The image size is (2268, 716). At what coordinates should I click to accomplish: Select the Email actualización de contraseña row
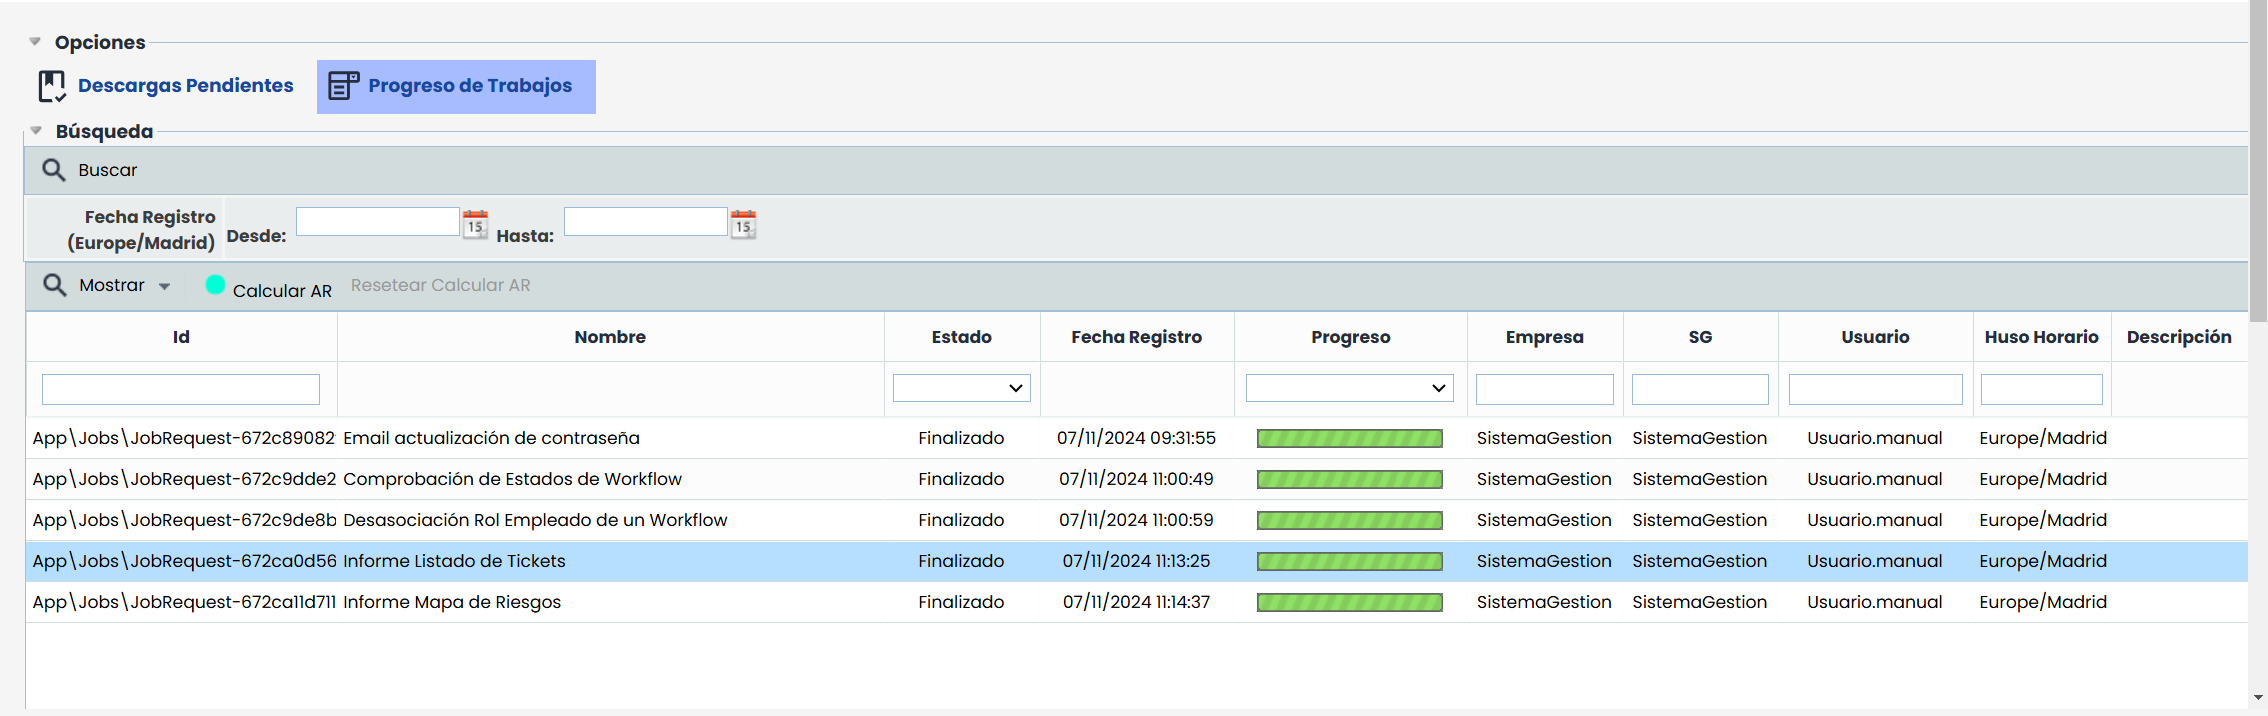pyautogui.click(x=490, y=438)
